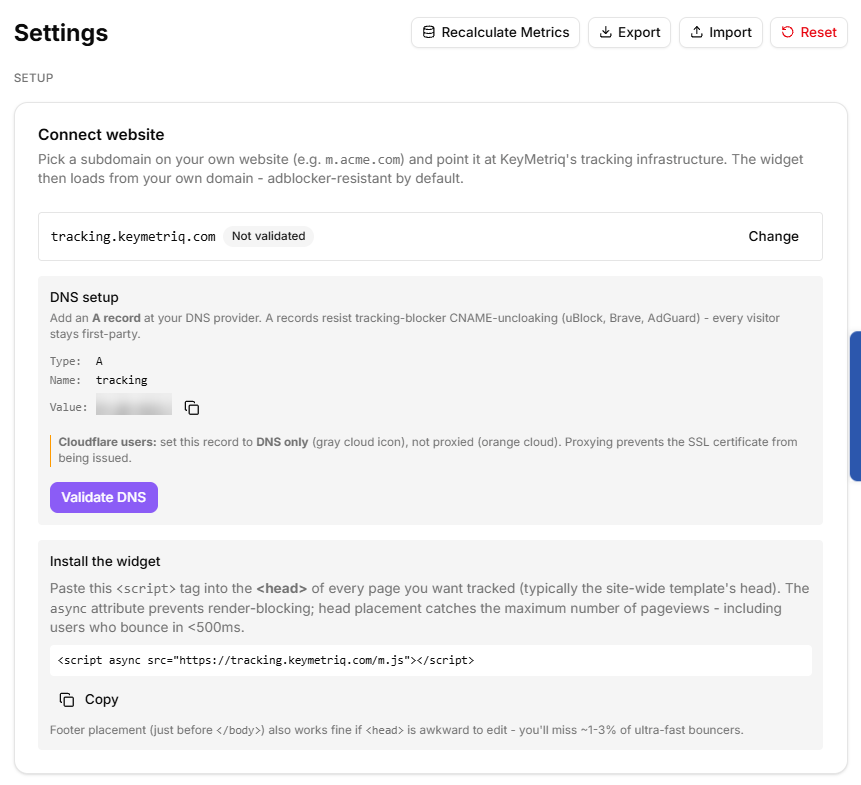This screenshot has height=785, width=861.
Task: Click the tracking.keymetriq.com domain text
Action: (x=133, y=237)
